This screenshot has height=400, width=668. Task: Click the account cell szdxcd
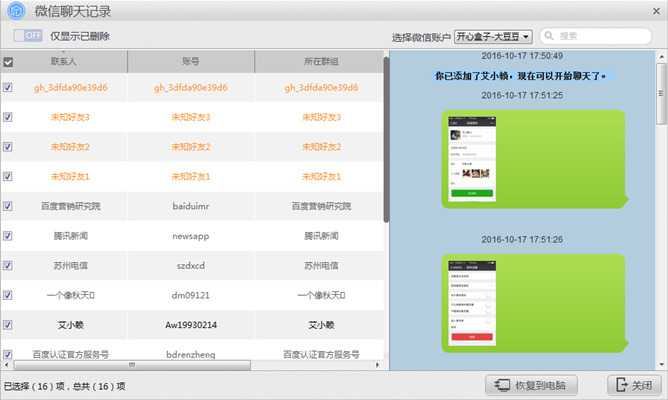point(191,265)
